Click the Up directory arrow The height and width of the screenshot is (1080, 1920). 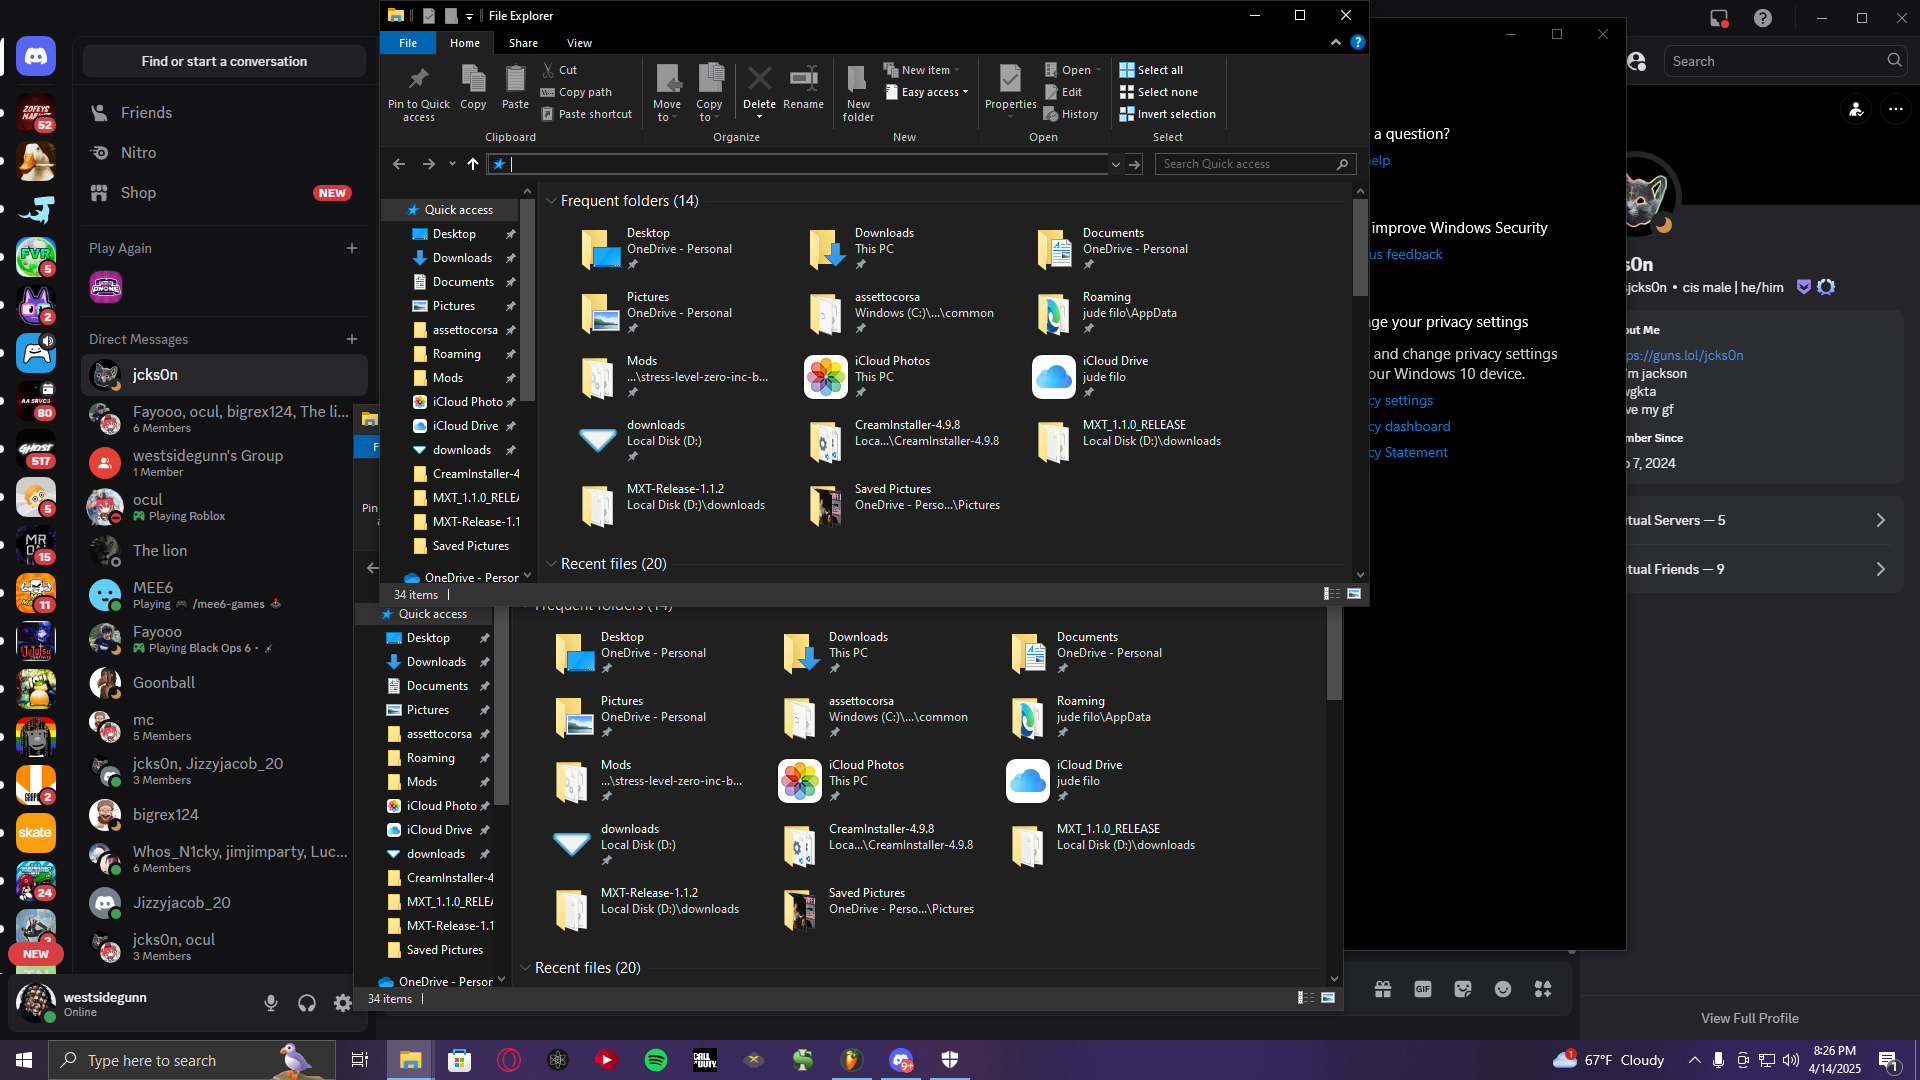(x=473, y=164)
